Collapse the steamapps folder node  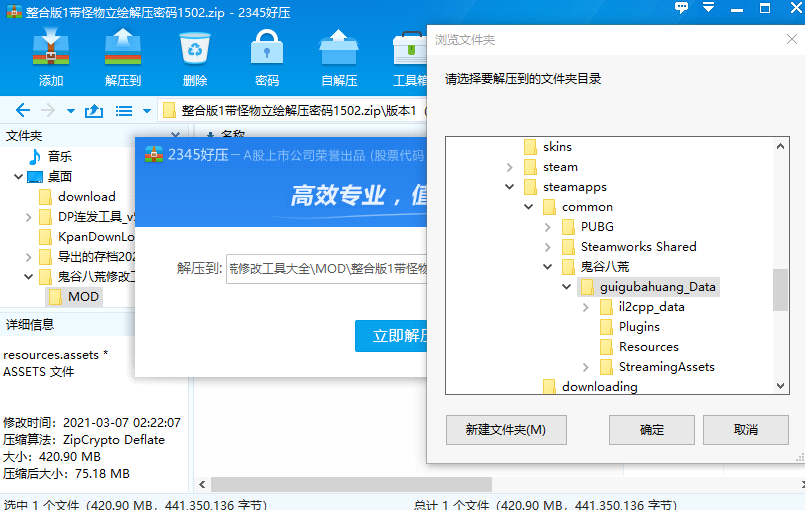tap(509, 187)
